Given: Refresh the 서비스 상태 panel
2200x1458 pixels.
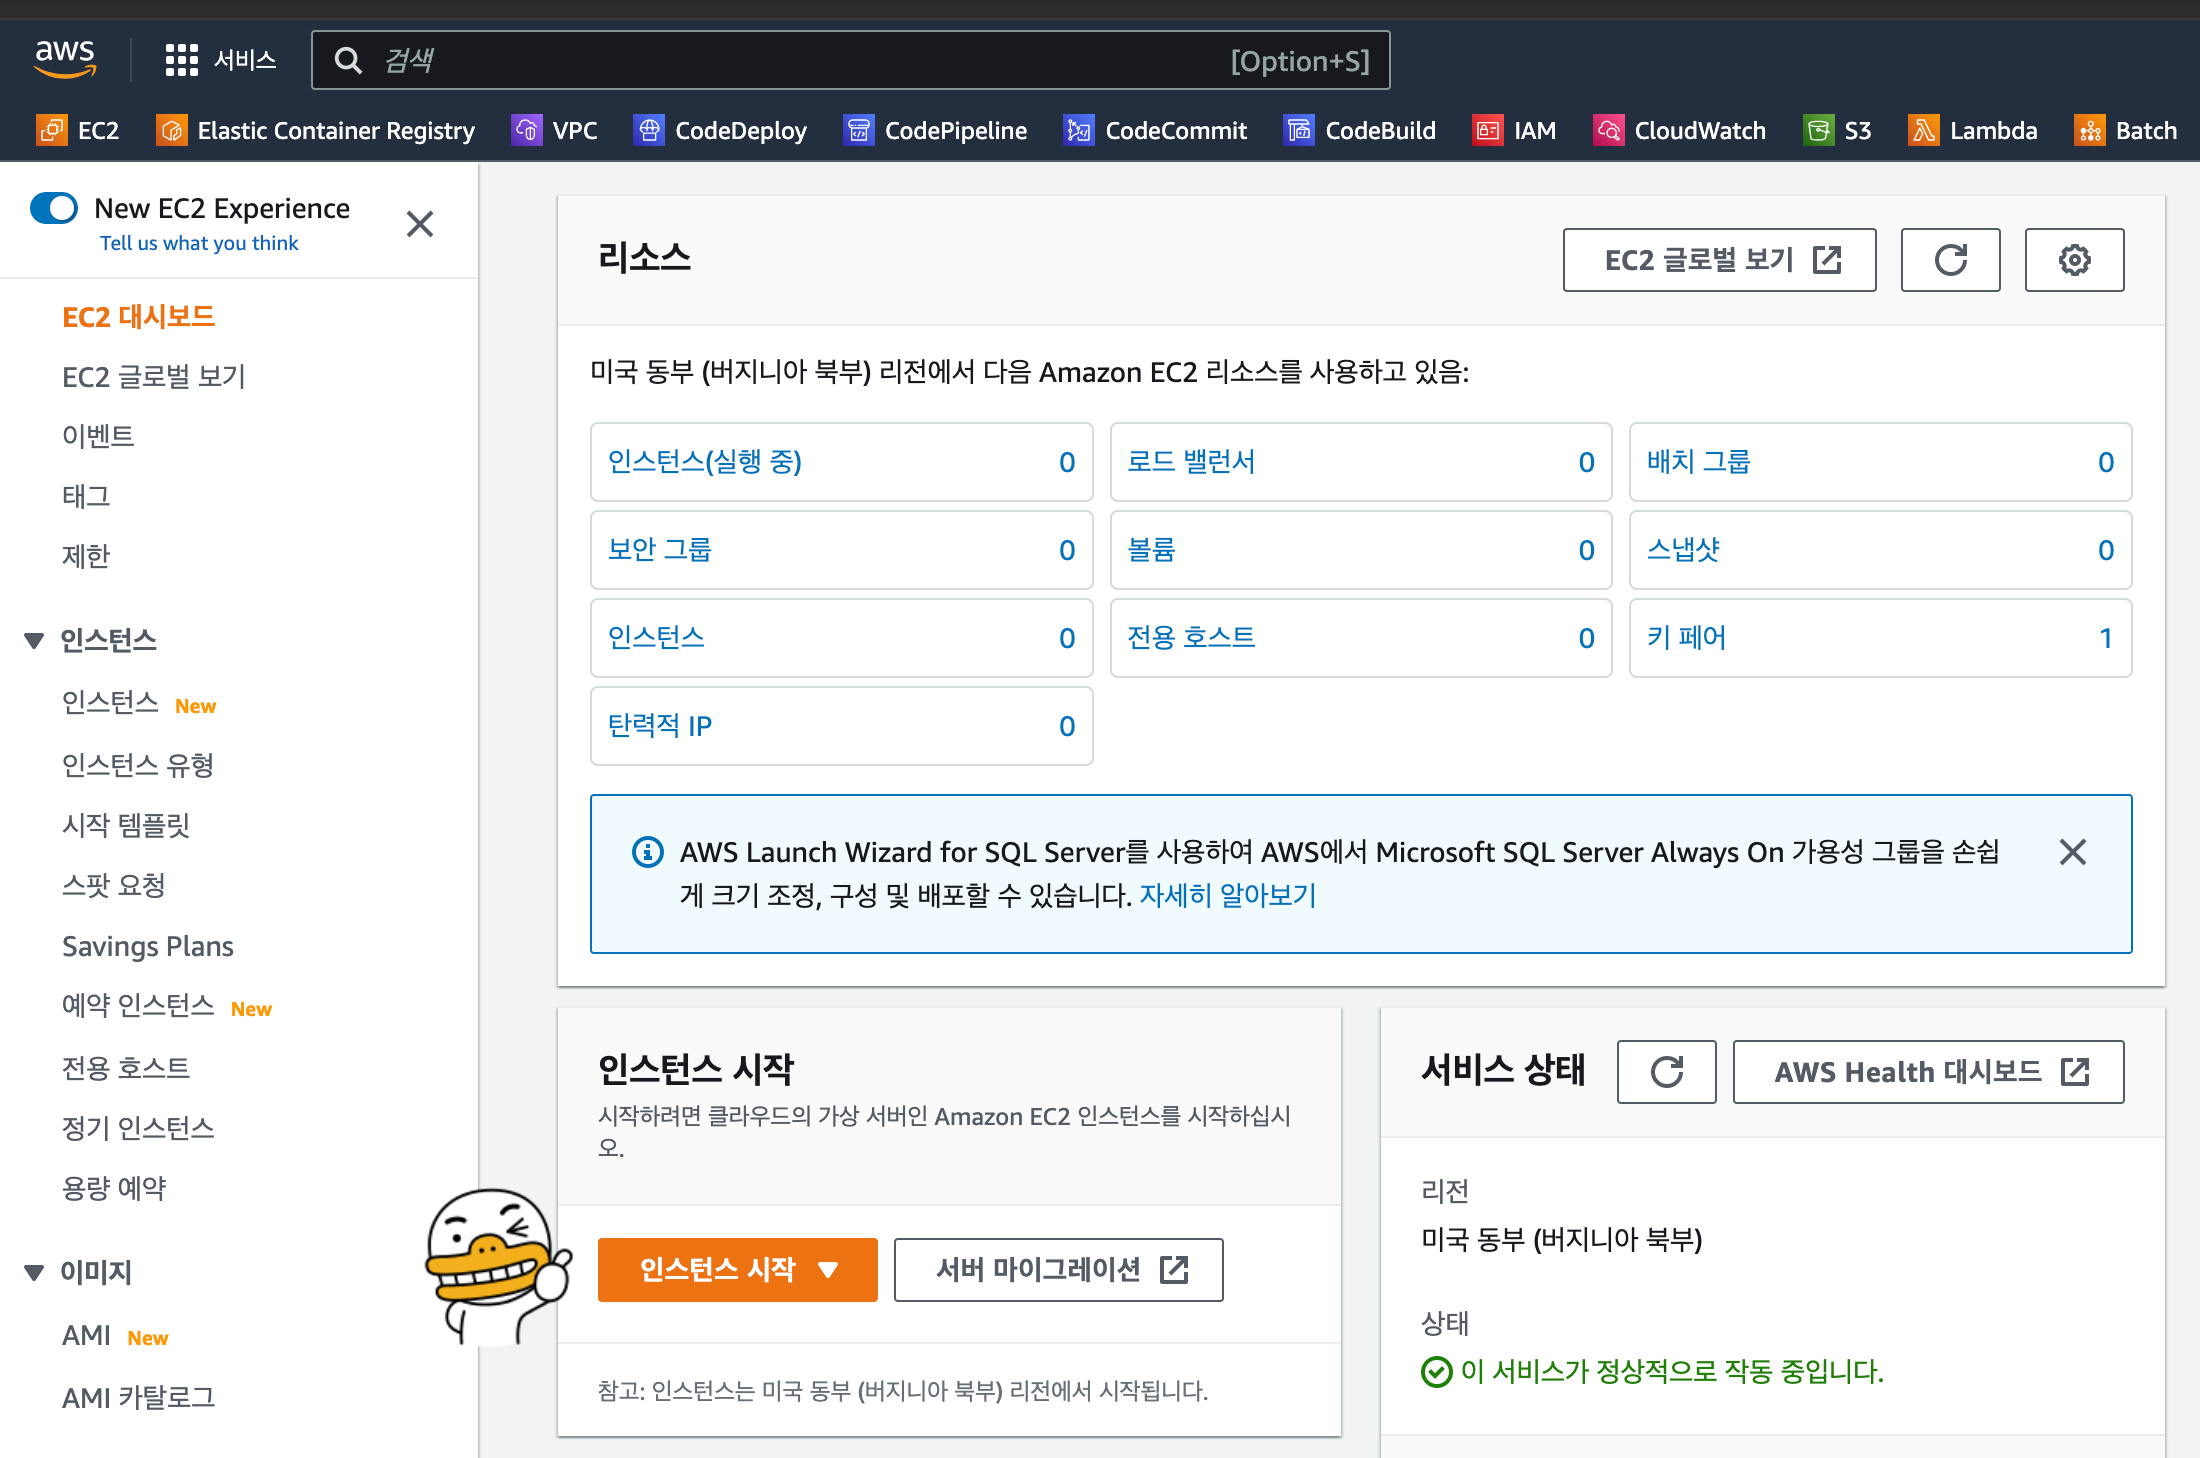Looking at the screenshot, I should pyautogui.click(x=1666, y=1072).
